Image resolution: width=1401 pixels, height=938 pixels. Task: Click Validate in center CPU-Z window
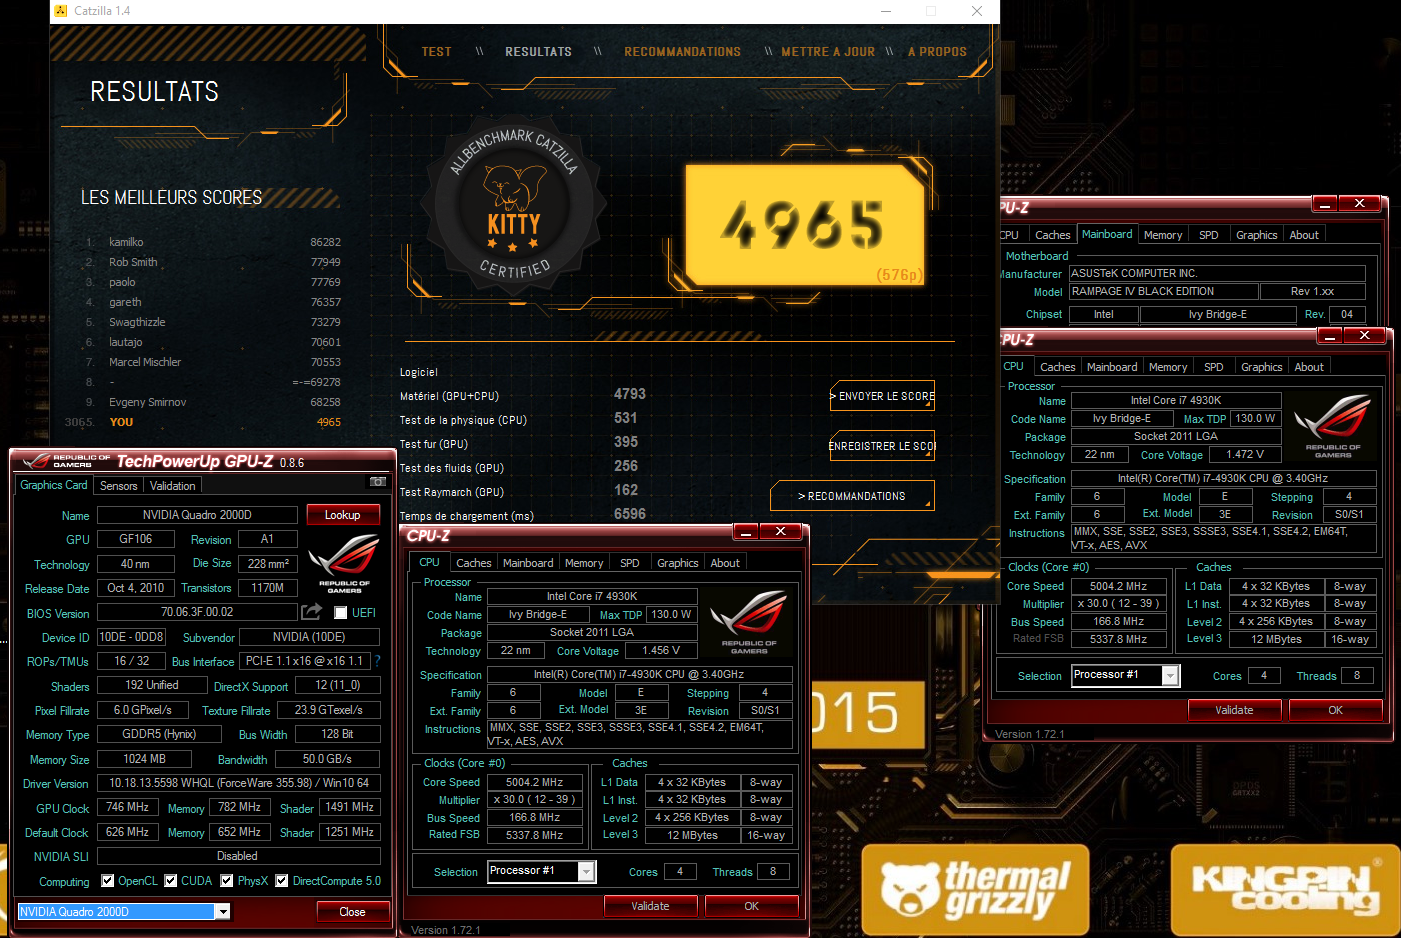pyautogui.click(x=650, y=906)
